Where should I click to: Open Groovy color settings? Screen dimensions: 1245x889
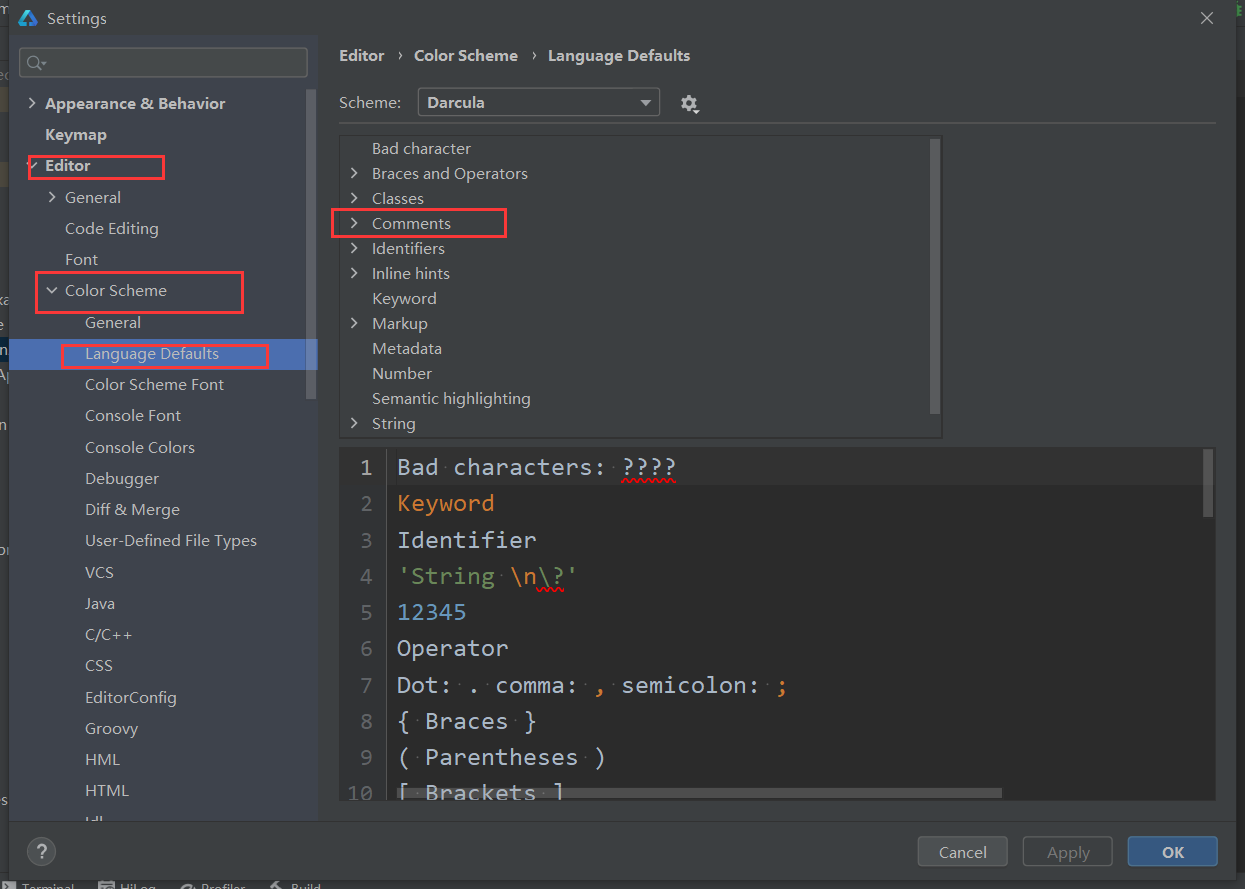[x=112, y=728]
